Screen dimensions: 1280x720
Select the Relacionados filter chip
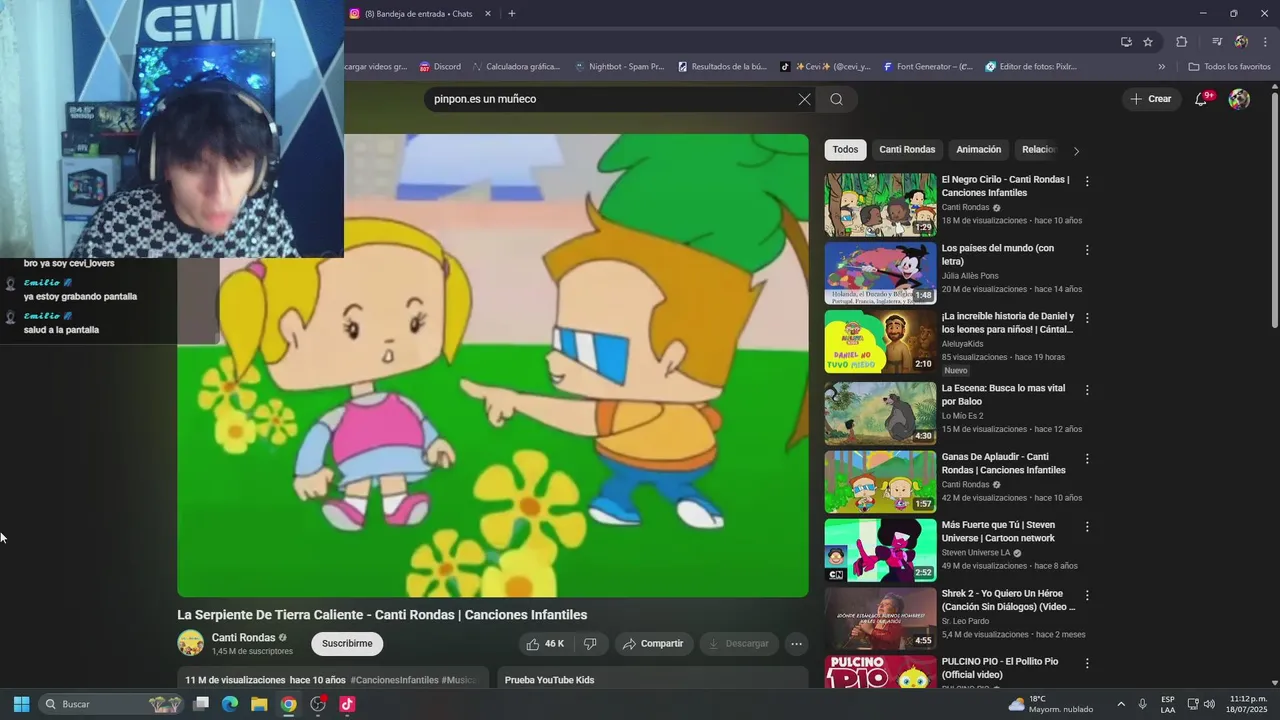[x=1038, y=150]
